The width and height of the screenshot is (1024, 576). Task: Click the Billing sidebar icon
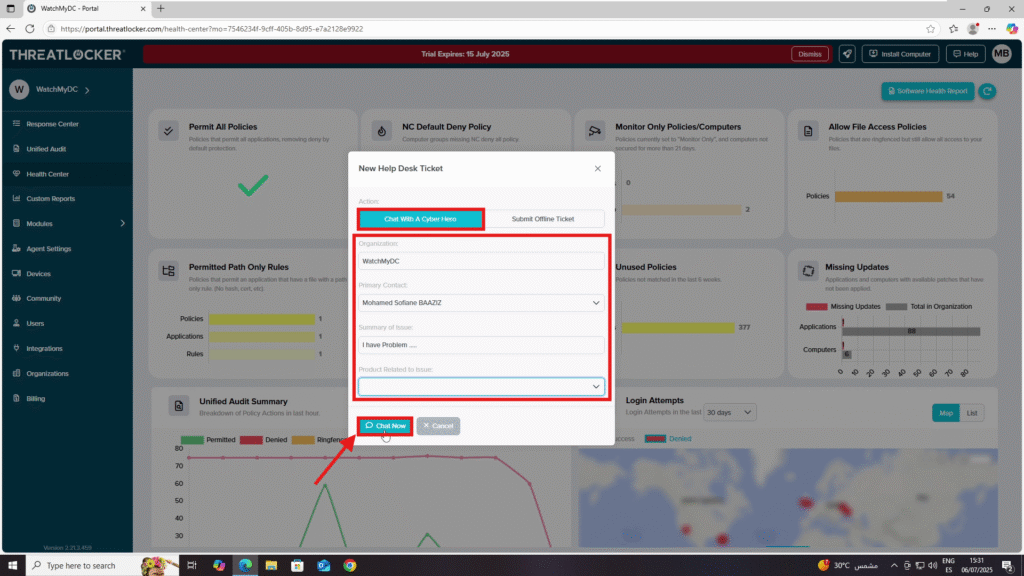[x=16, y=398]
